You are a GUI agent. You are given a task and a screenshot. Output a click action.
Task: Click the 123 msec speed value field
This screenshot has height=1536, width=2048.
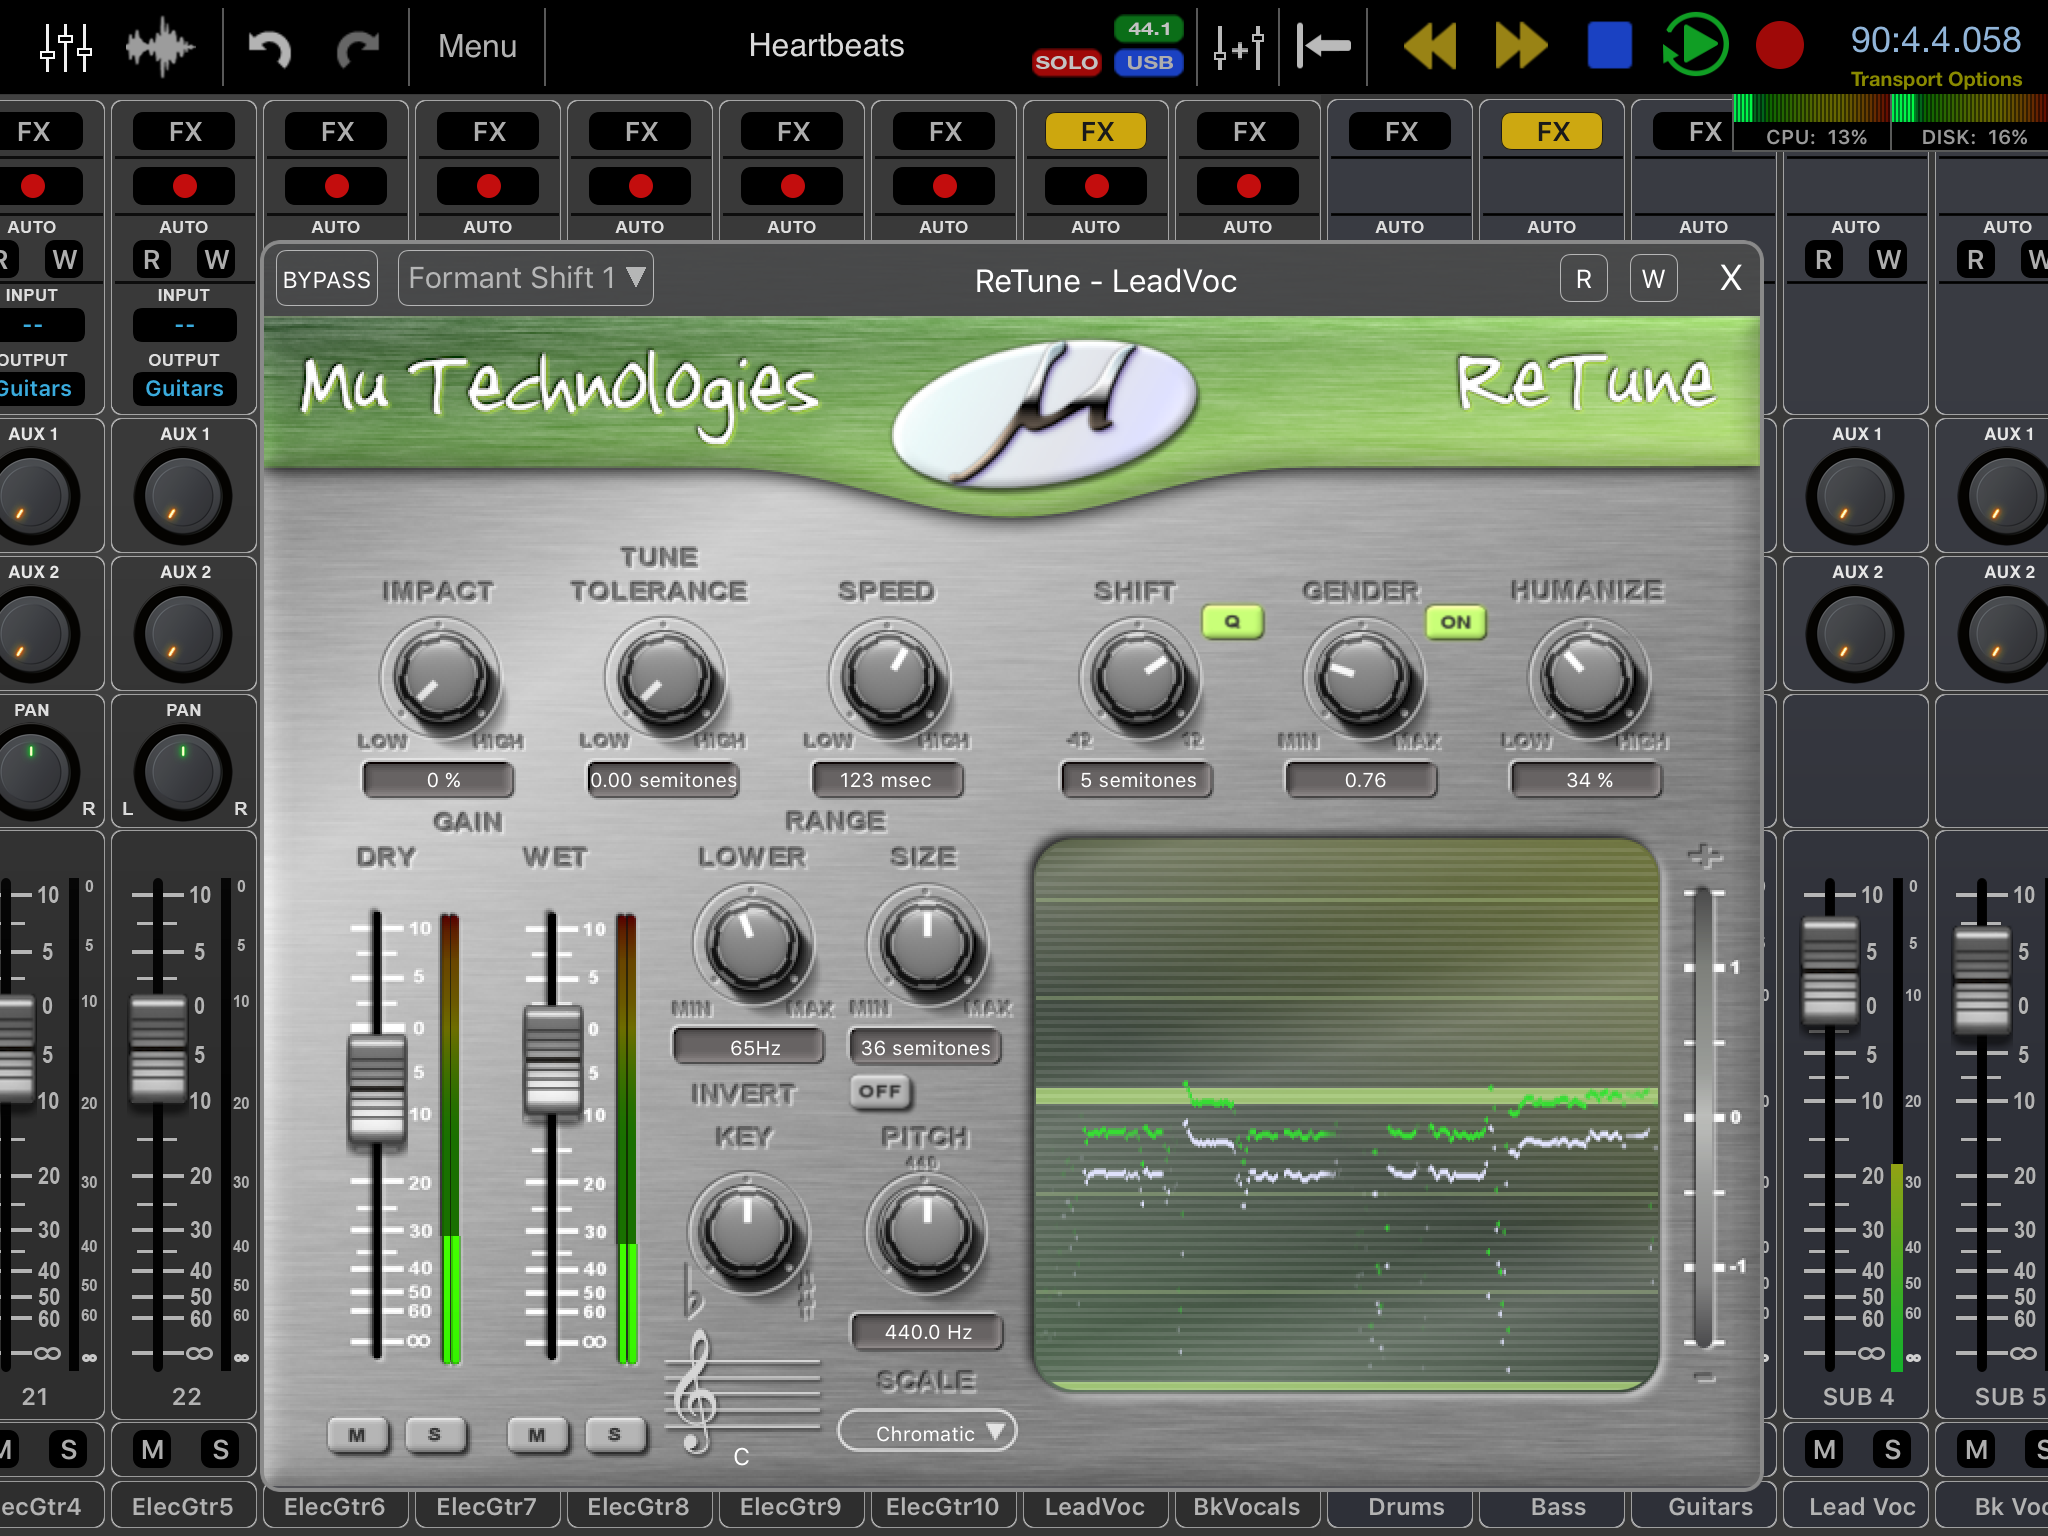click(886, 780)
